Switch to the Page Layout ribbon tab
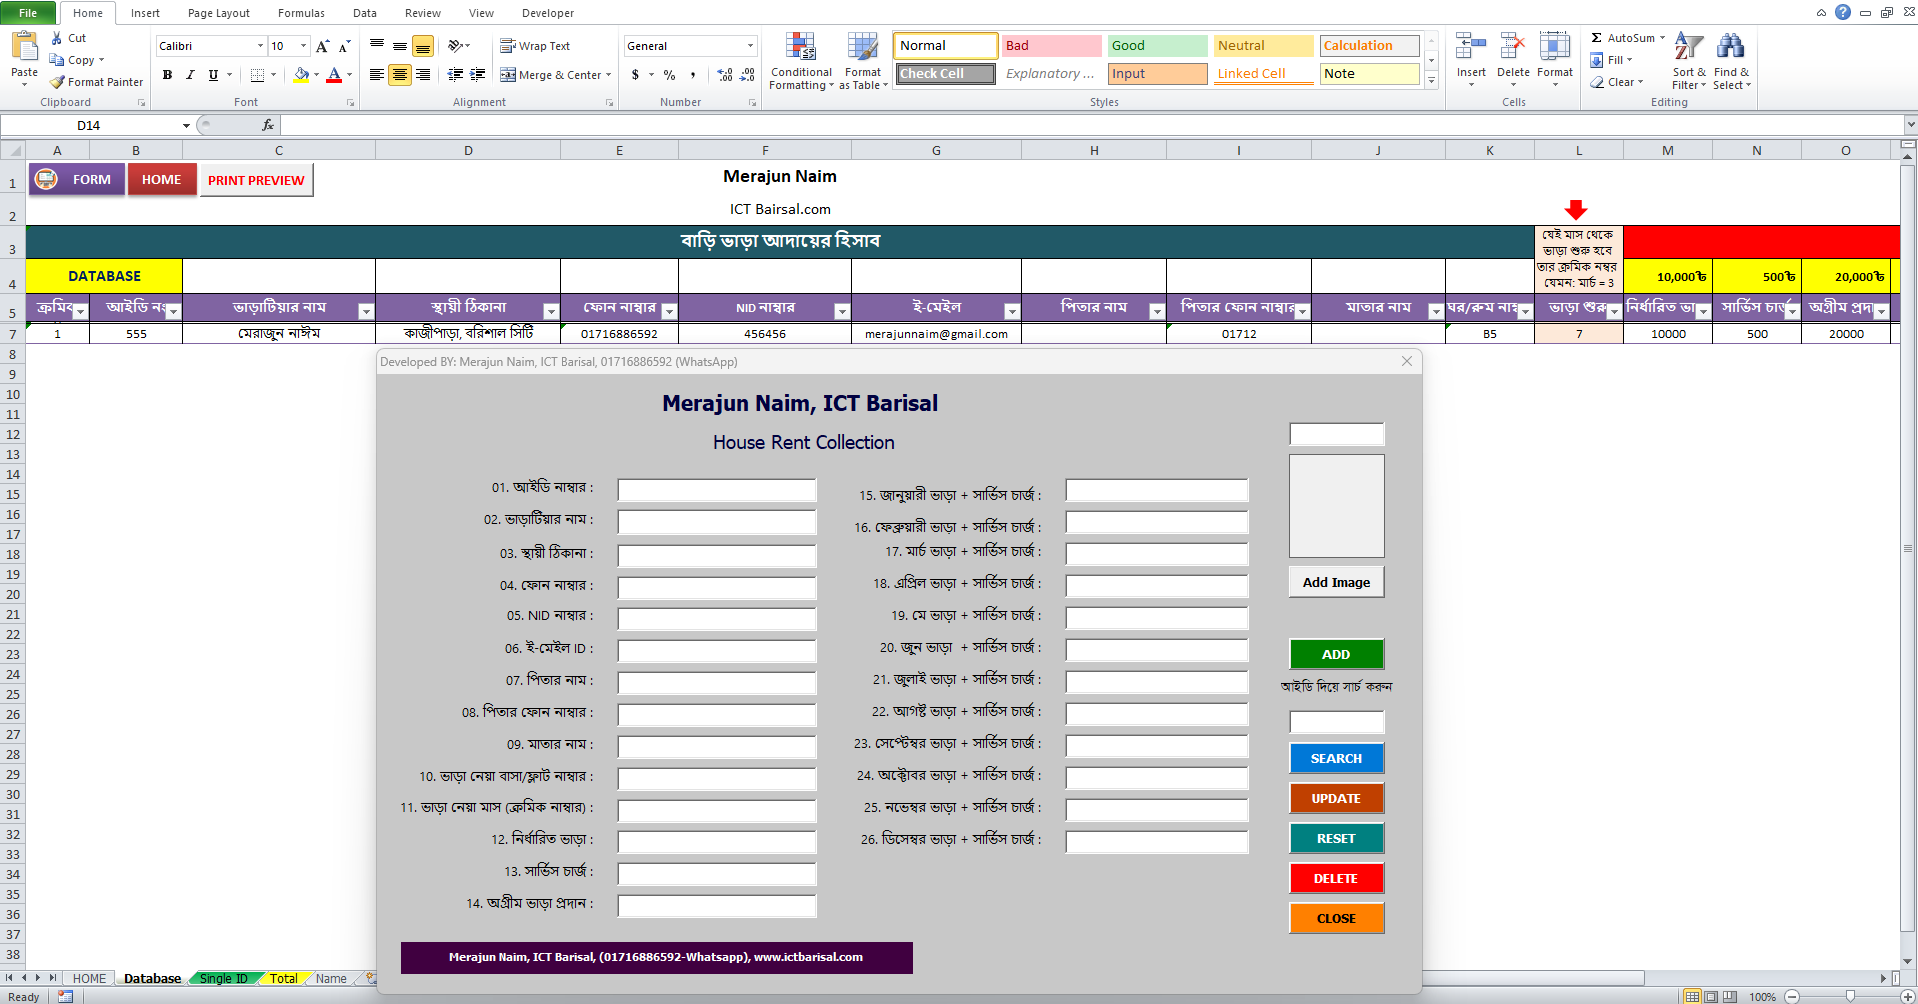This screenshot has width=1918, height=1004. tap(218, 13)
